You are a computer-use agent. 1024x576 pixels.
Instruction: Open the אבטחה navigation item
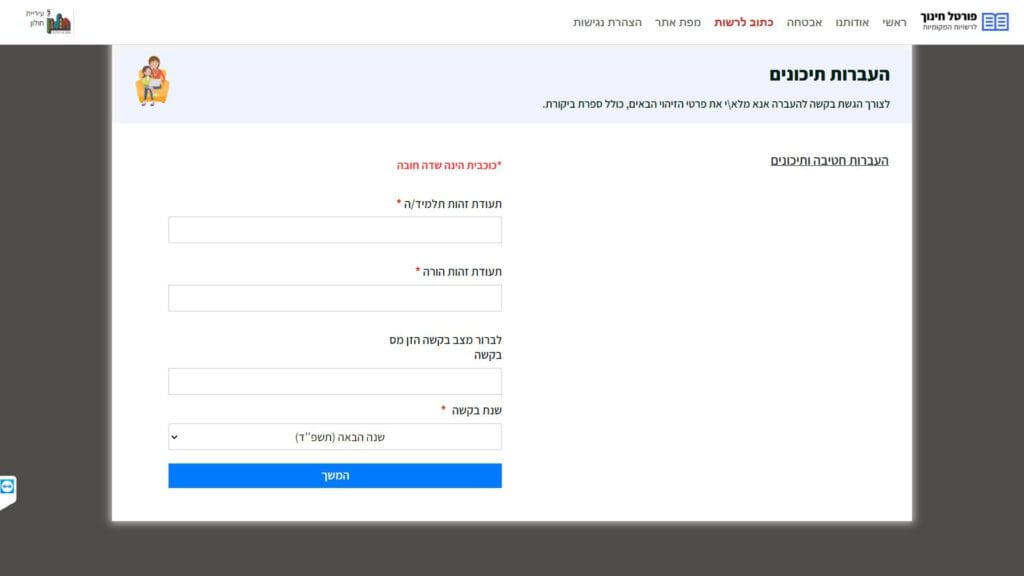pyautogui.click(x=805, y=22)
